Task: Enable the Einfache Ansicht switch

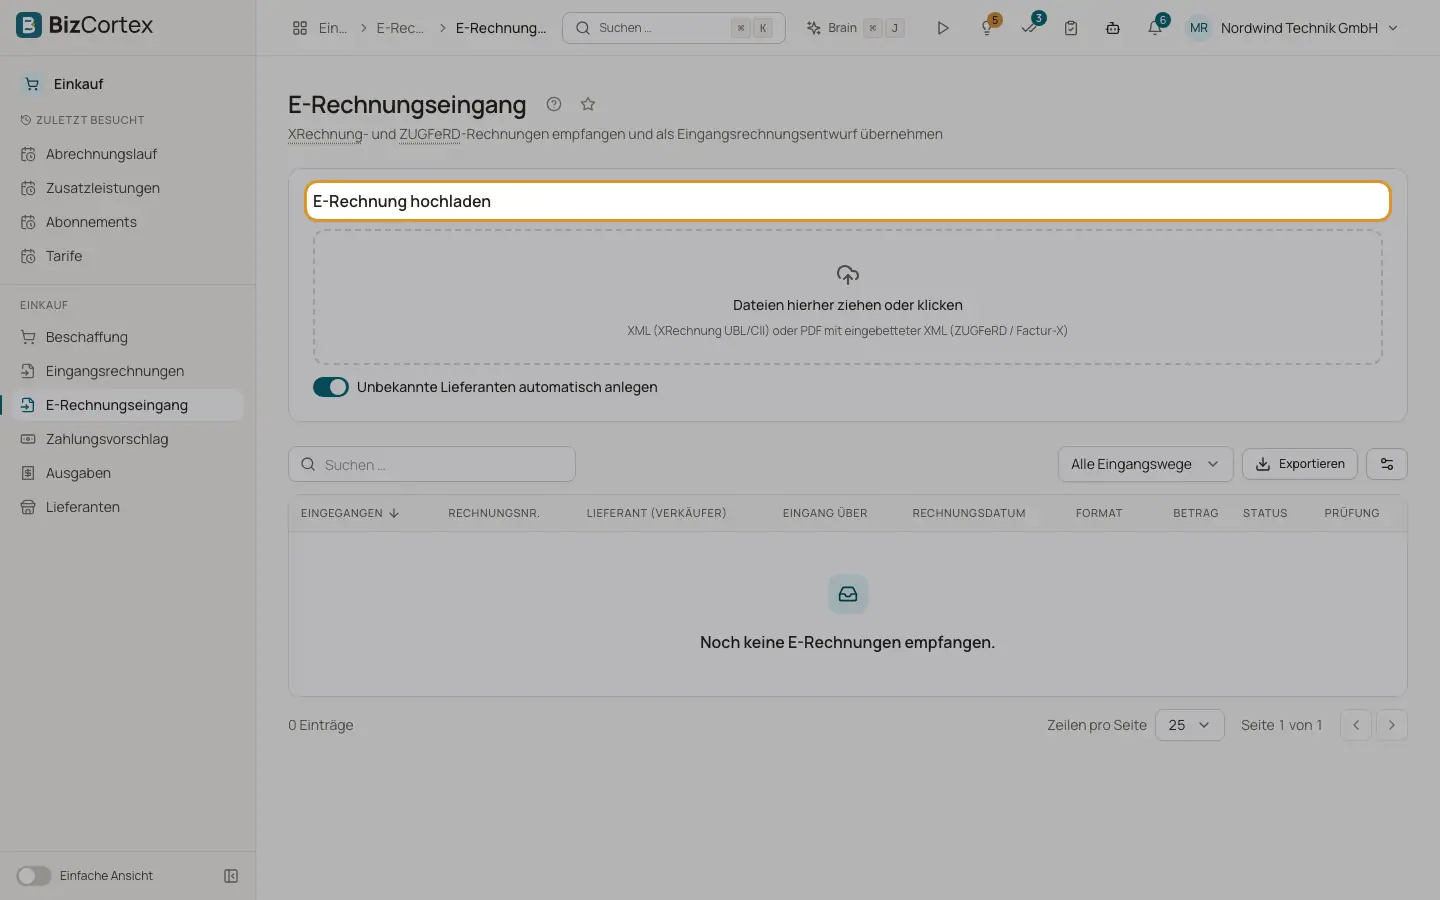Action: (x=33, y=876)
